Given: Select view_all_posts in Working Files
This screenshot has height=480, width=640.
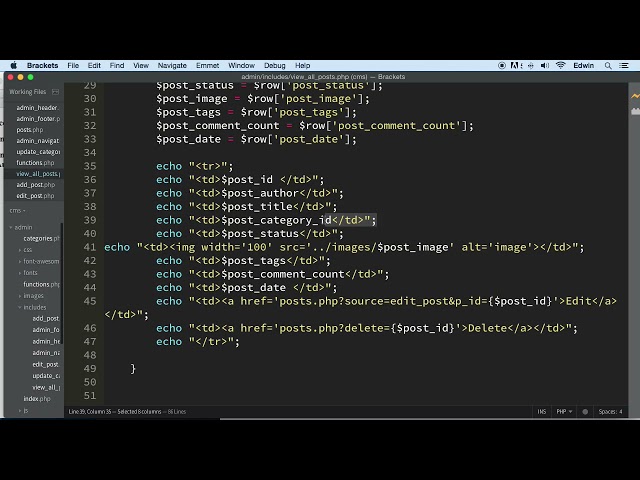Looking at the screenshot, I should [38, 174].
